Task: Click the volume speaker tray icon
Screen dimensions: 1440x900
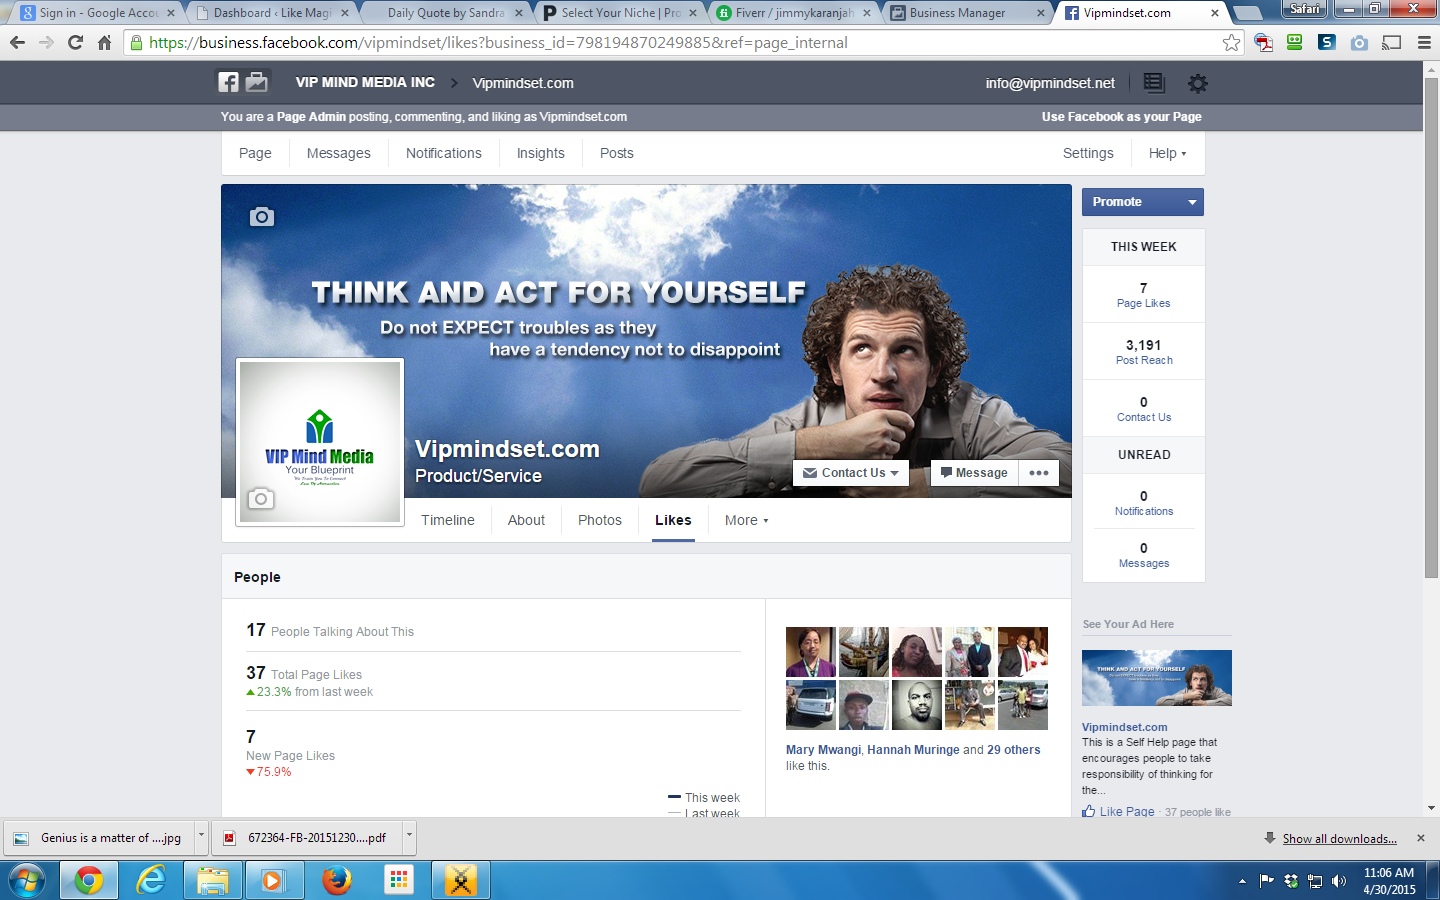Action: tap(1339, 881)
